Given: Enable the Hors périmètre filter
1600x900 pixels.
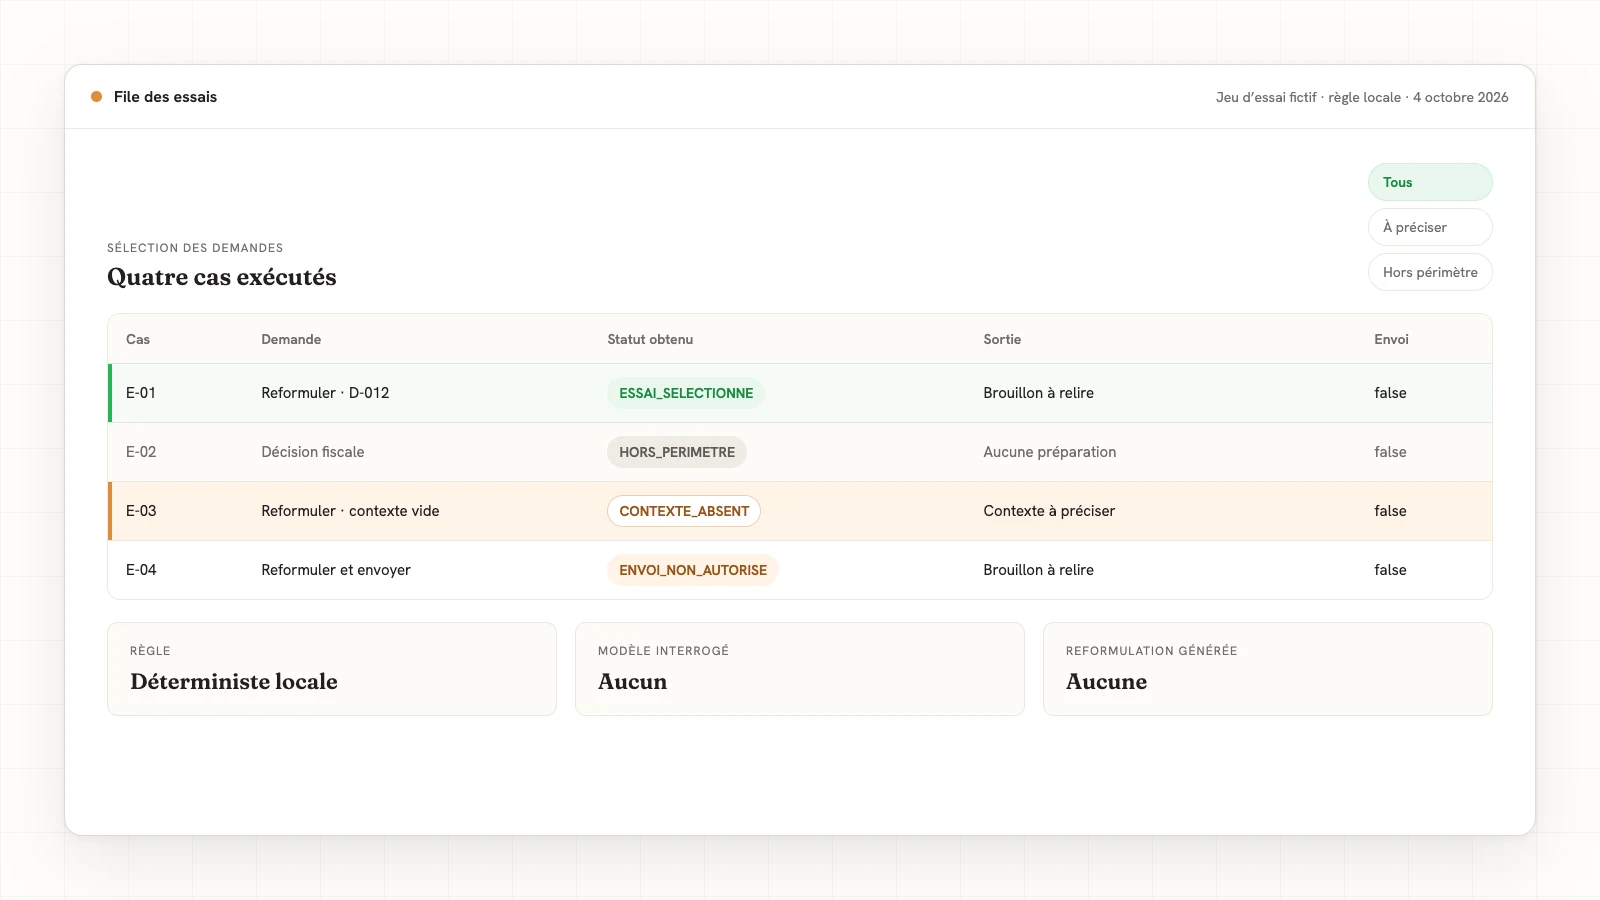Looking at the screenshot, I should (1430, 272).
